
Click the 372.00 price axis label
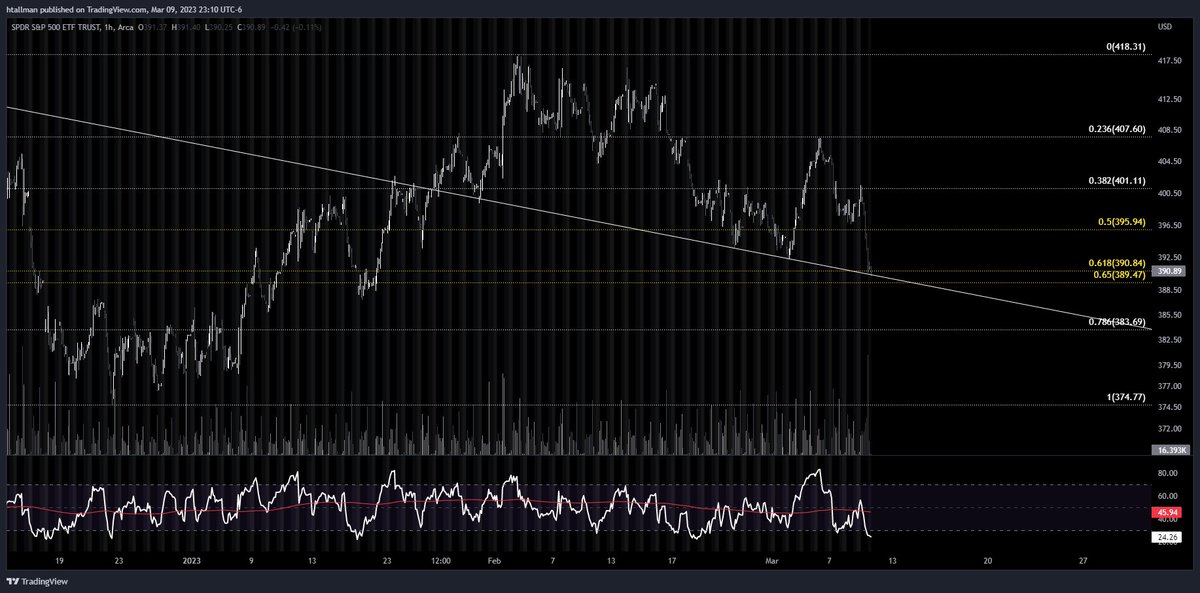point(1168,428)
